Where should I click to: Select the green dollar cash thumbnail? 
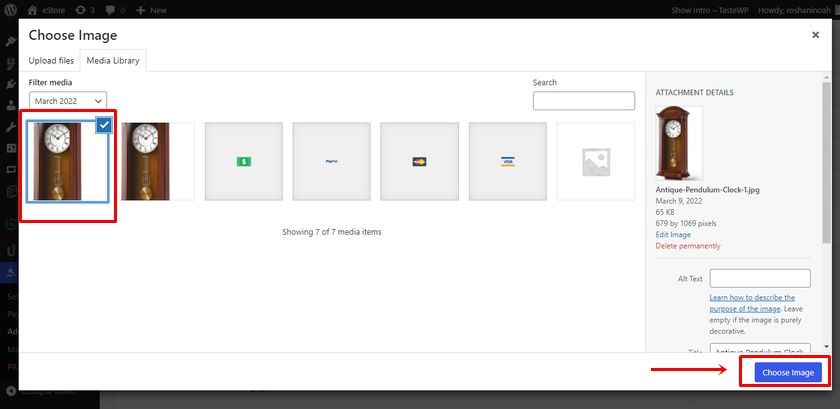click(244, 161)
